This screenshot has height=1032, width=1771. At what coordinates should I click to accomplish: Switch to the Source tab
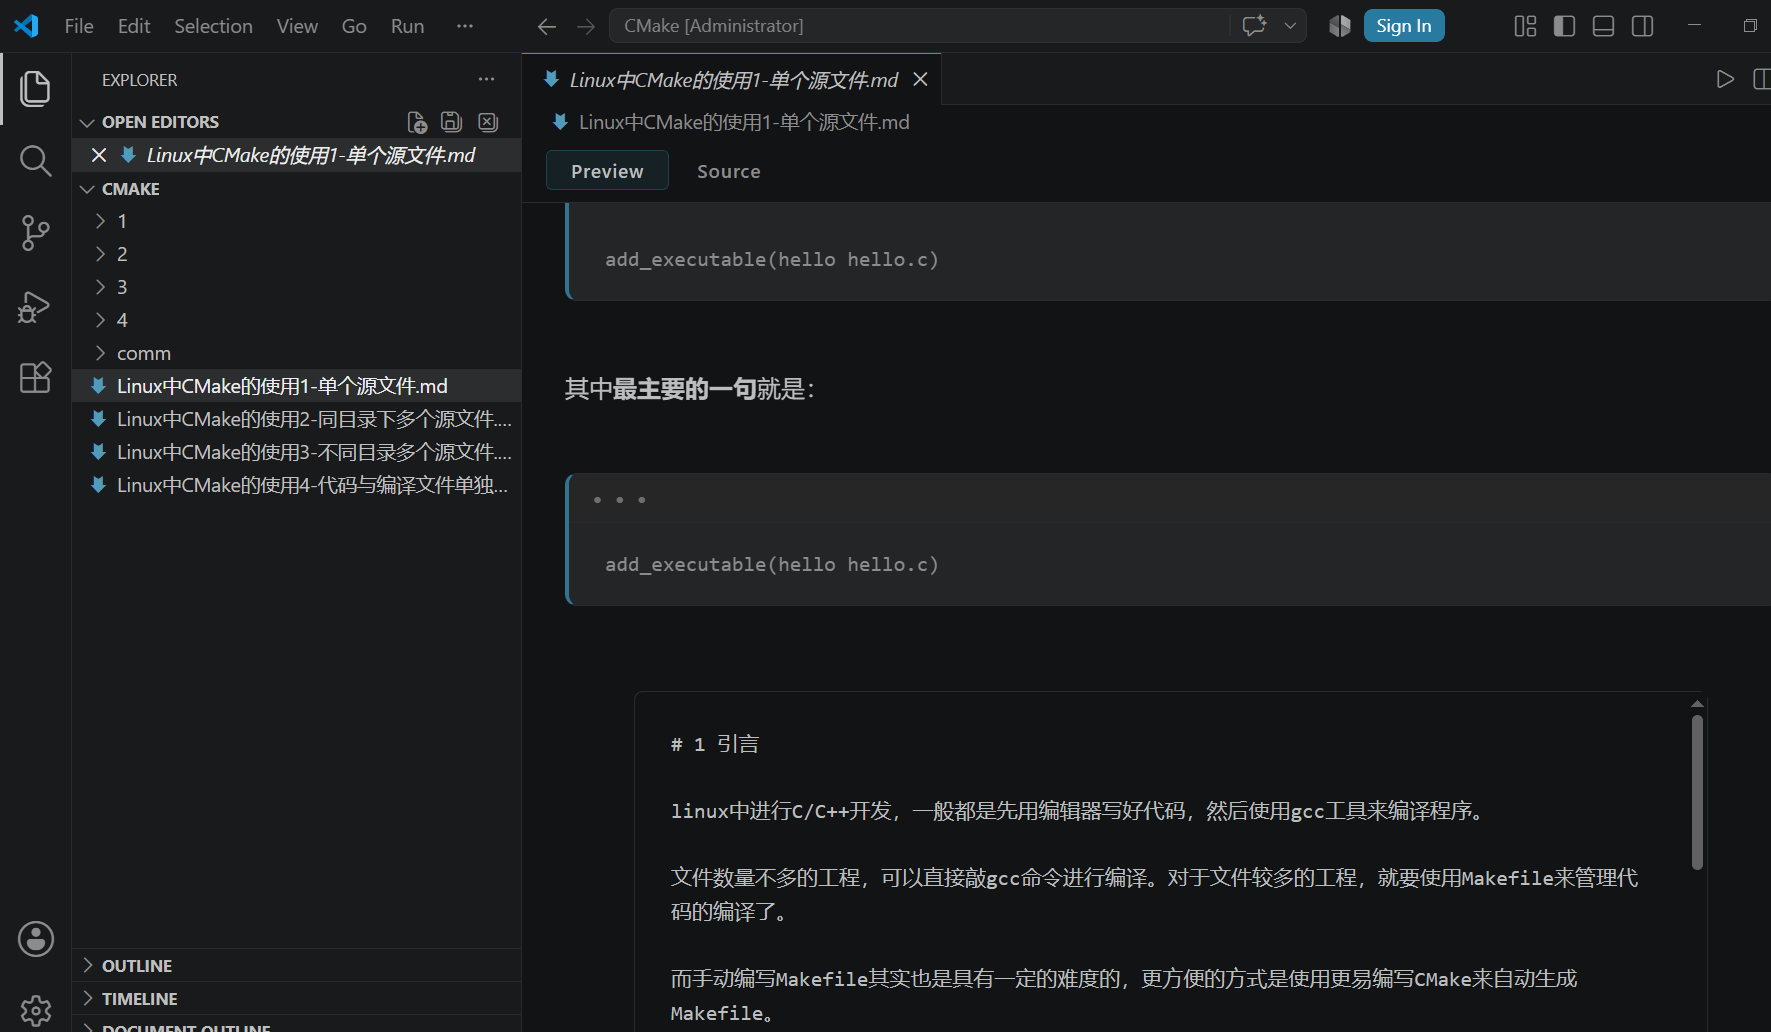click(729, 171)
